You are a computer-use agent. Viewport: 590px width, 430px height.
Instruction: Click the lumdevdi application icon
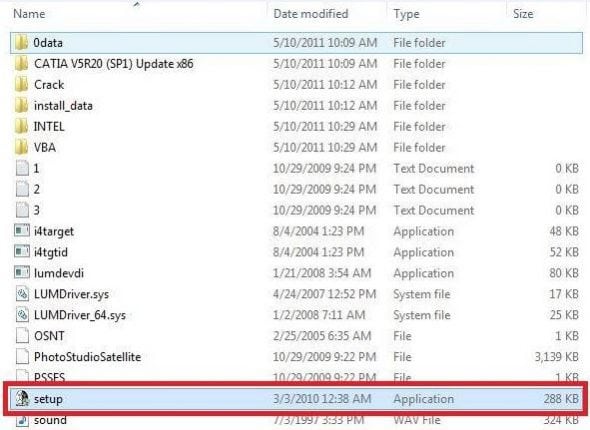22,272
